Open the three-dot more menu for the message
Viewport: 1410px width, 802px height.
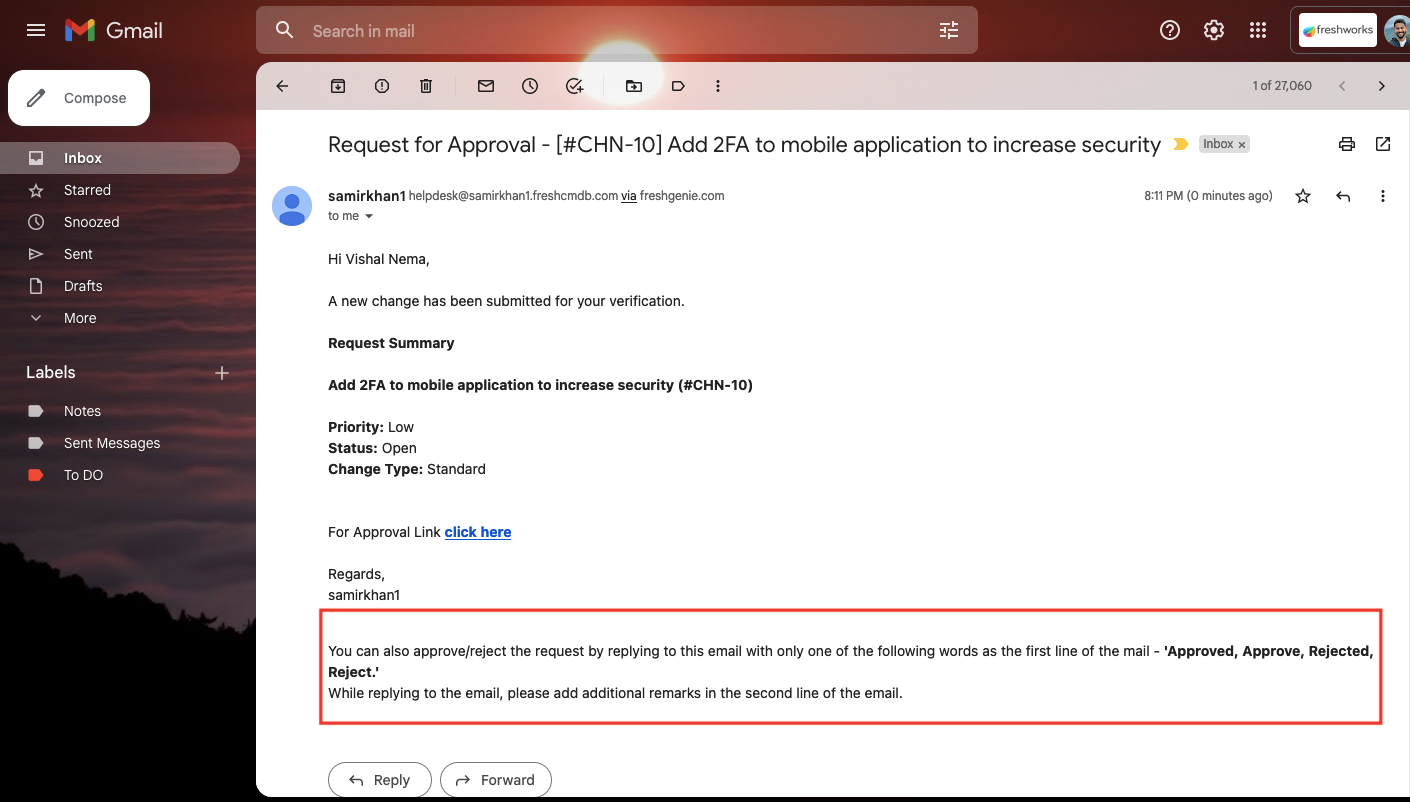(1383, 195)
